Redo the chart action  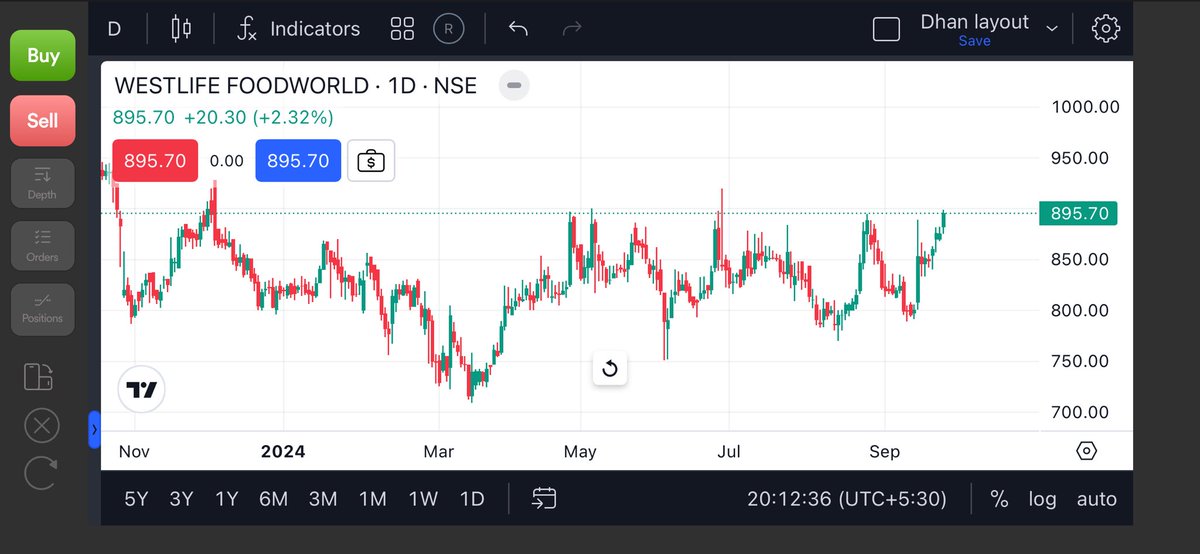point(572,29)
